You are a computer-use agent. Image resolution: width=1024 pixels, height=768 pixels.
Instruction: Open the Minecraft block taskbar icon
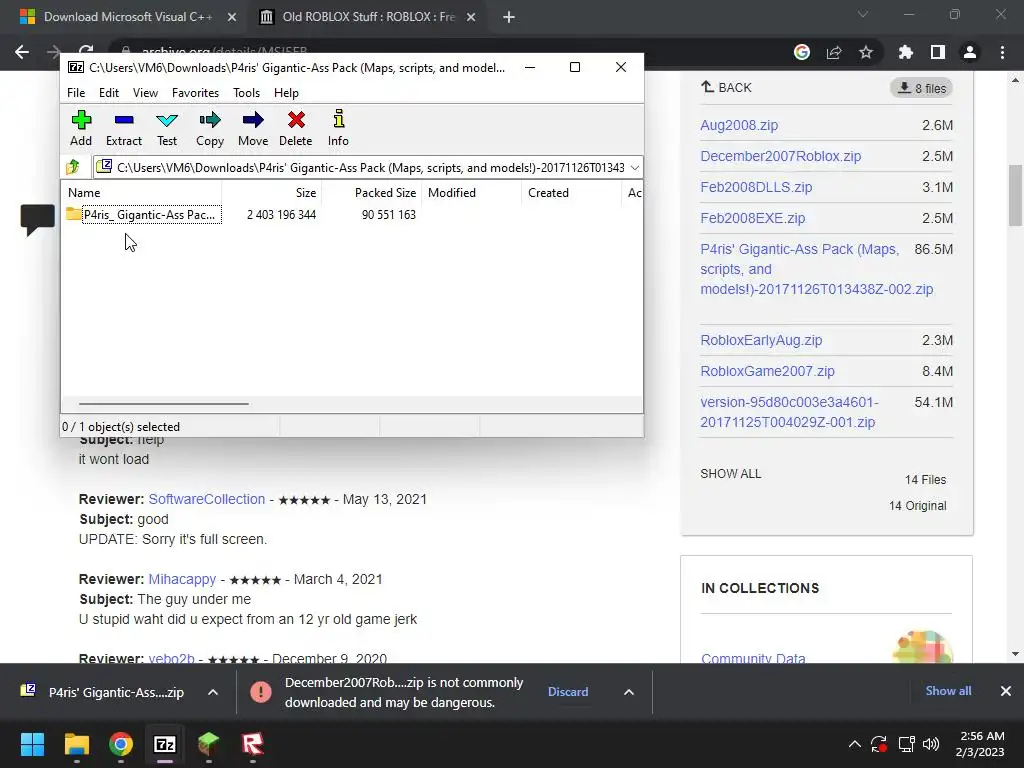pyautogui.click(x=208, y=744)
